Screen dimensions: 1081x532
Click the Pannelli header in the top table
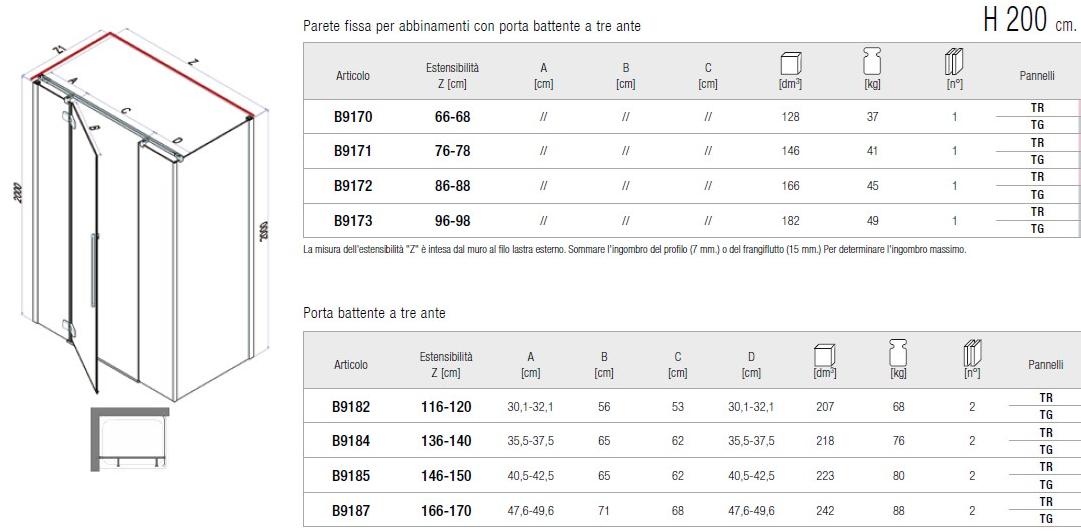click(1037, 75)
